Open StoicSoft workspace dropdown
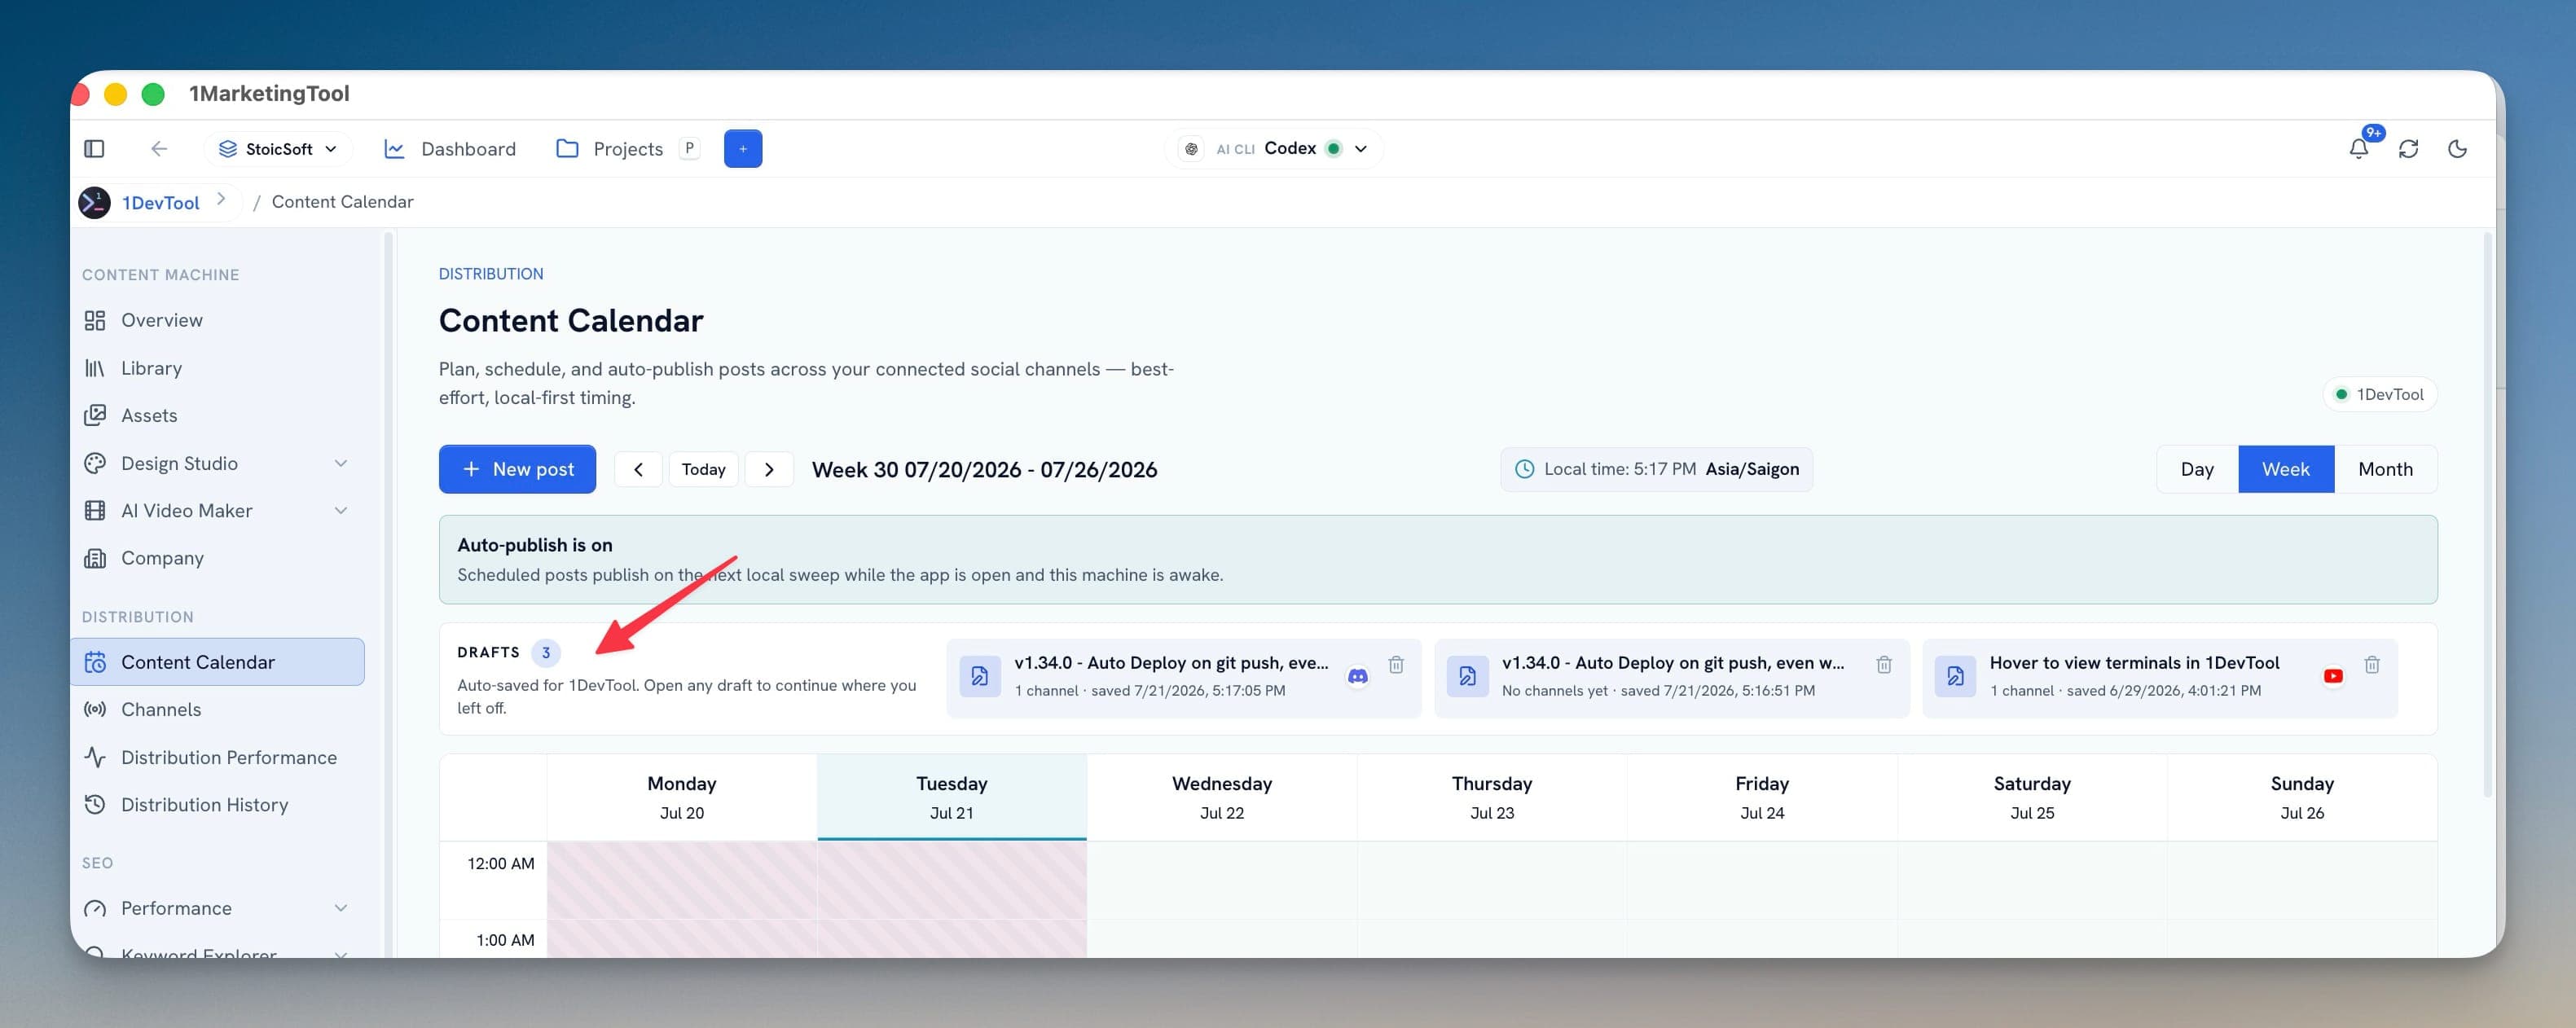The width and height of the screenshot is (2576, 1028). [x=278, y=149]
